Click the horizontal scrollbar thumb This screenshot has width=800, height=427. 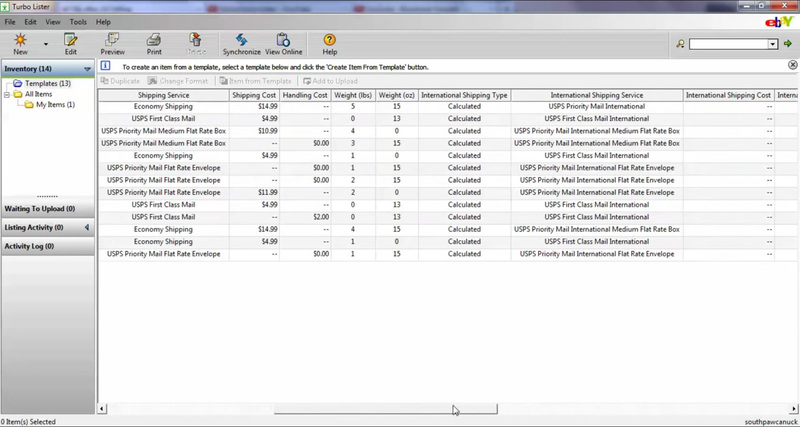pos(385,409)
